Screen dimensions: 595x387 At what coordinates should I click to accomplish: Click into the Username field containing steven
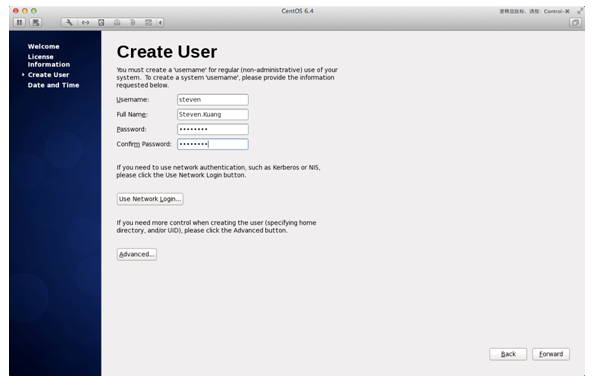point(212,100)
